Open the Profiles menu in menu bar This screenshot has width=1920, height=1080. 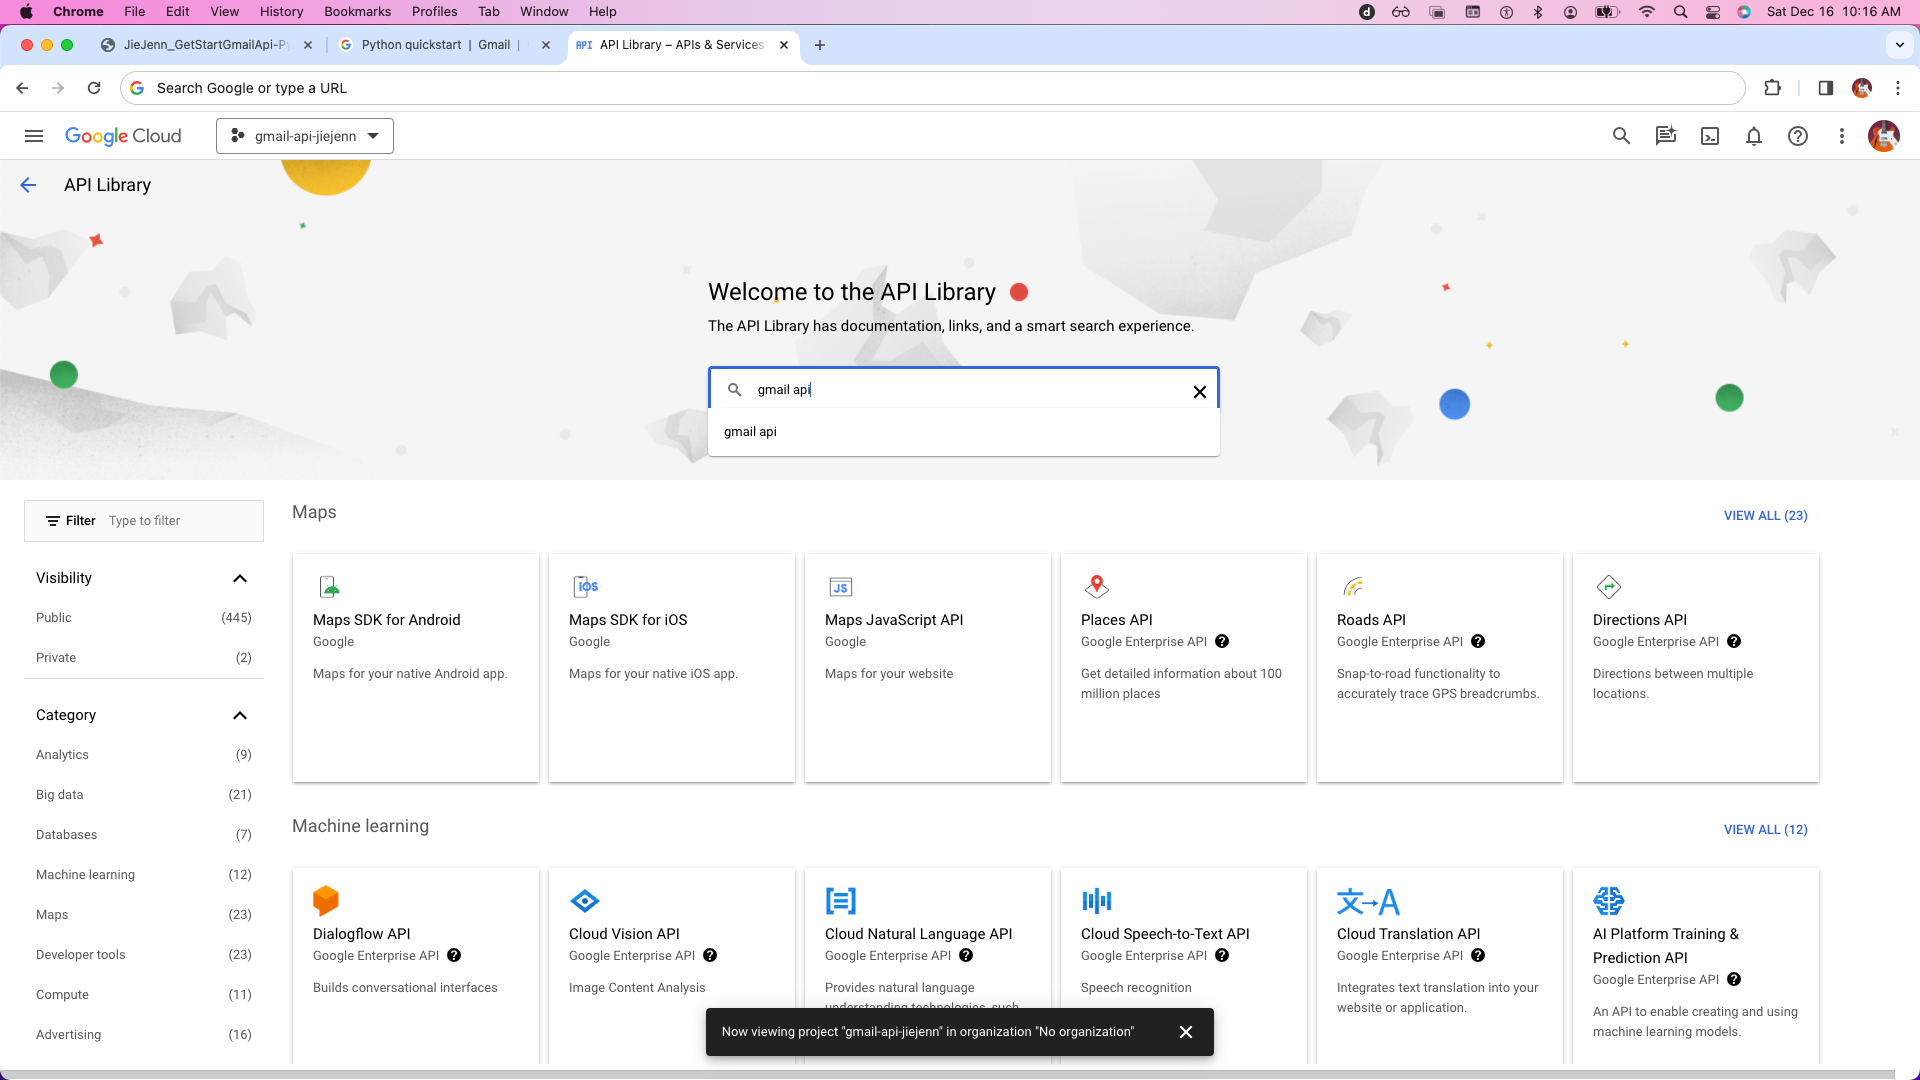pyautogui.click(x=434, y=12)
